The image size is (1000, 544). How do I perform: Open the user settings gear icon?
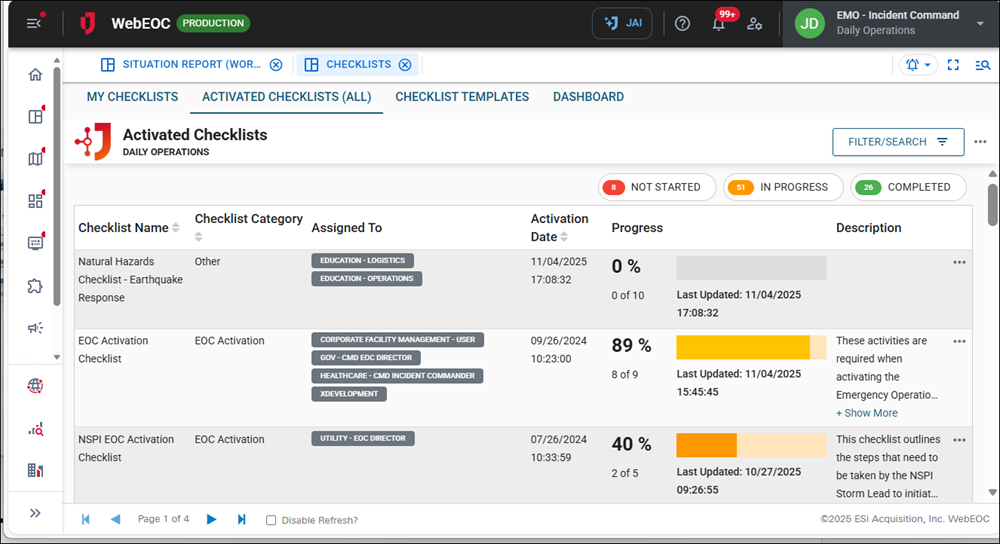point(755,24)
